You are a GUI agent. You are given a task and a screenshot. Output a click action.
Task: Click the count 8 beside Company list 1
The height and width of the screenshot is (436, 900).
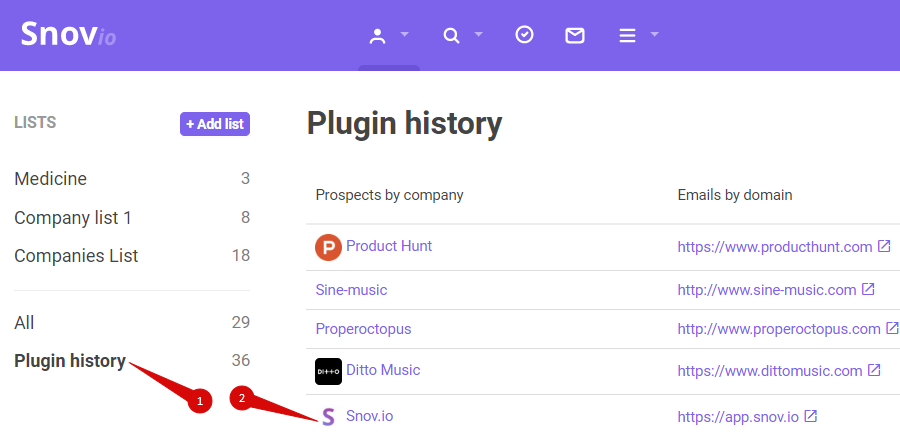(x=245, y=217)
